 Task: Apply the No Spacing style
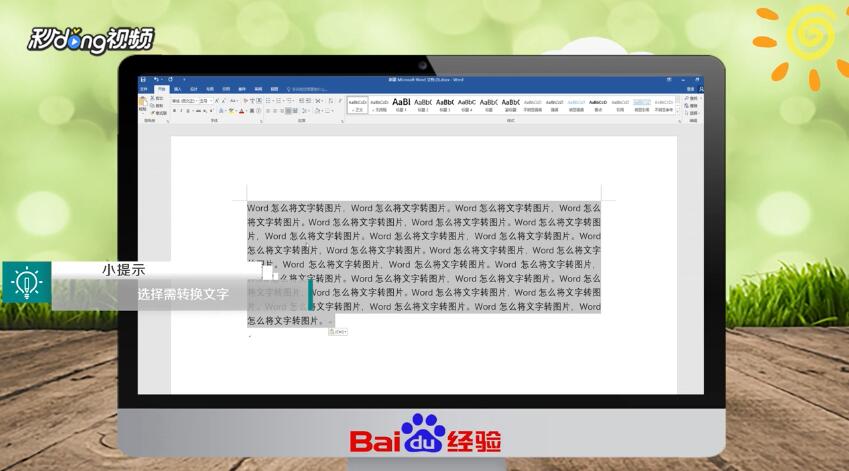[x=379, y=105]
